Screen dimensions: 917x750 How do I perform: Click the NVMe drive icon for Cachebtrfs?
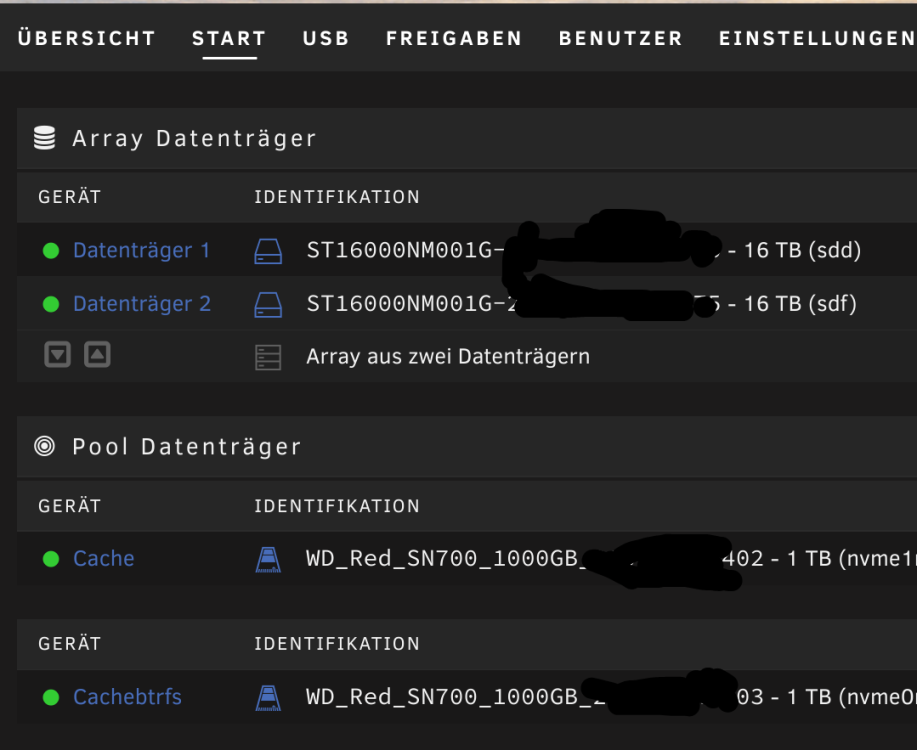268,698
